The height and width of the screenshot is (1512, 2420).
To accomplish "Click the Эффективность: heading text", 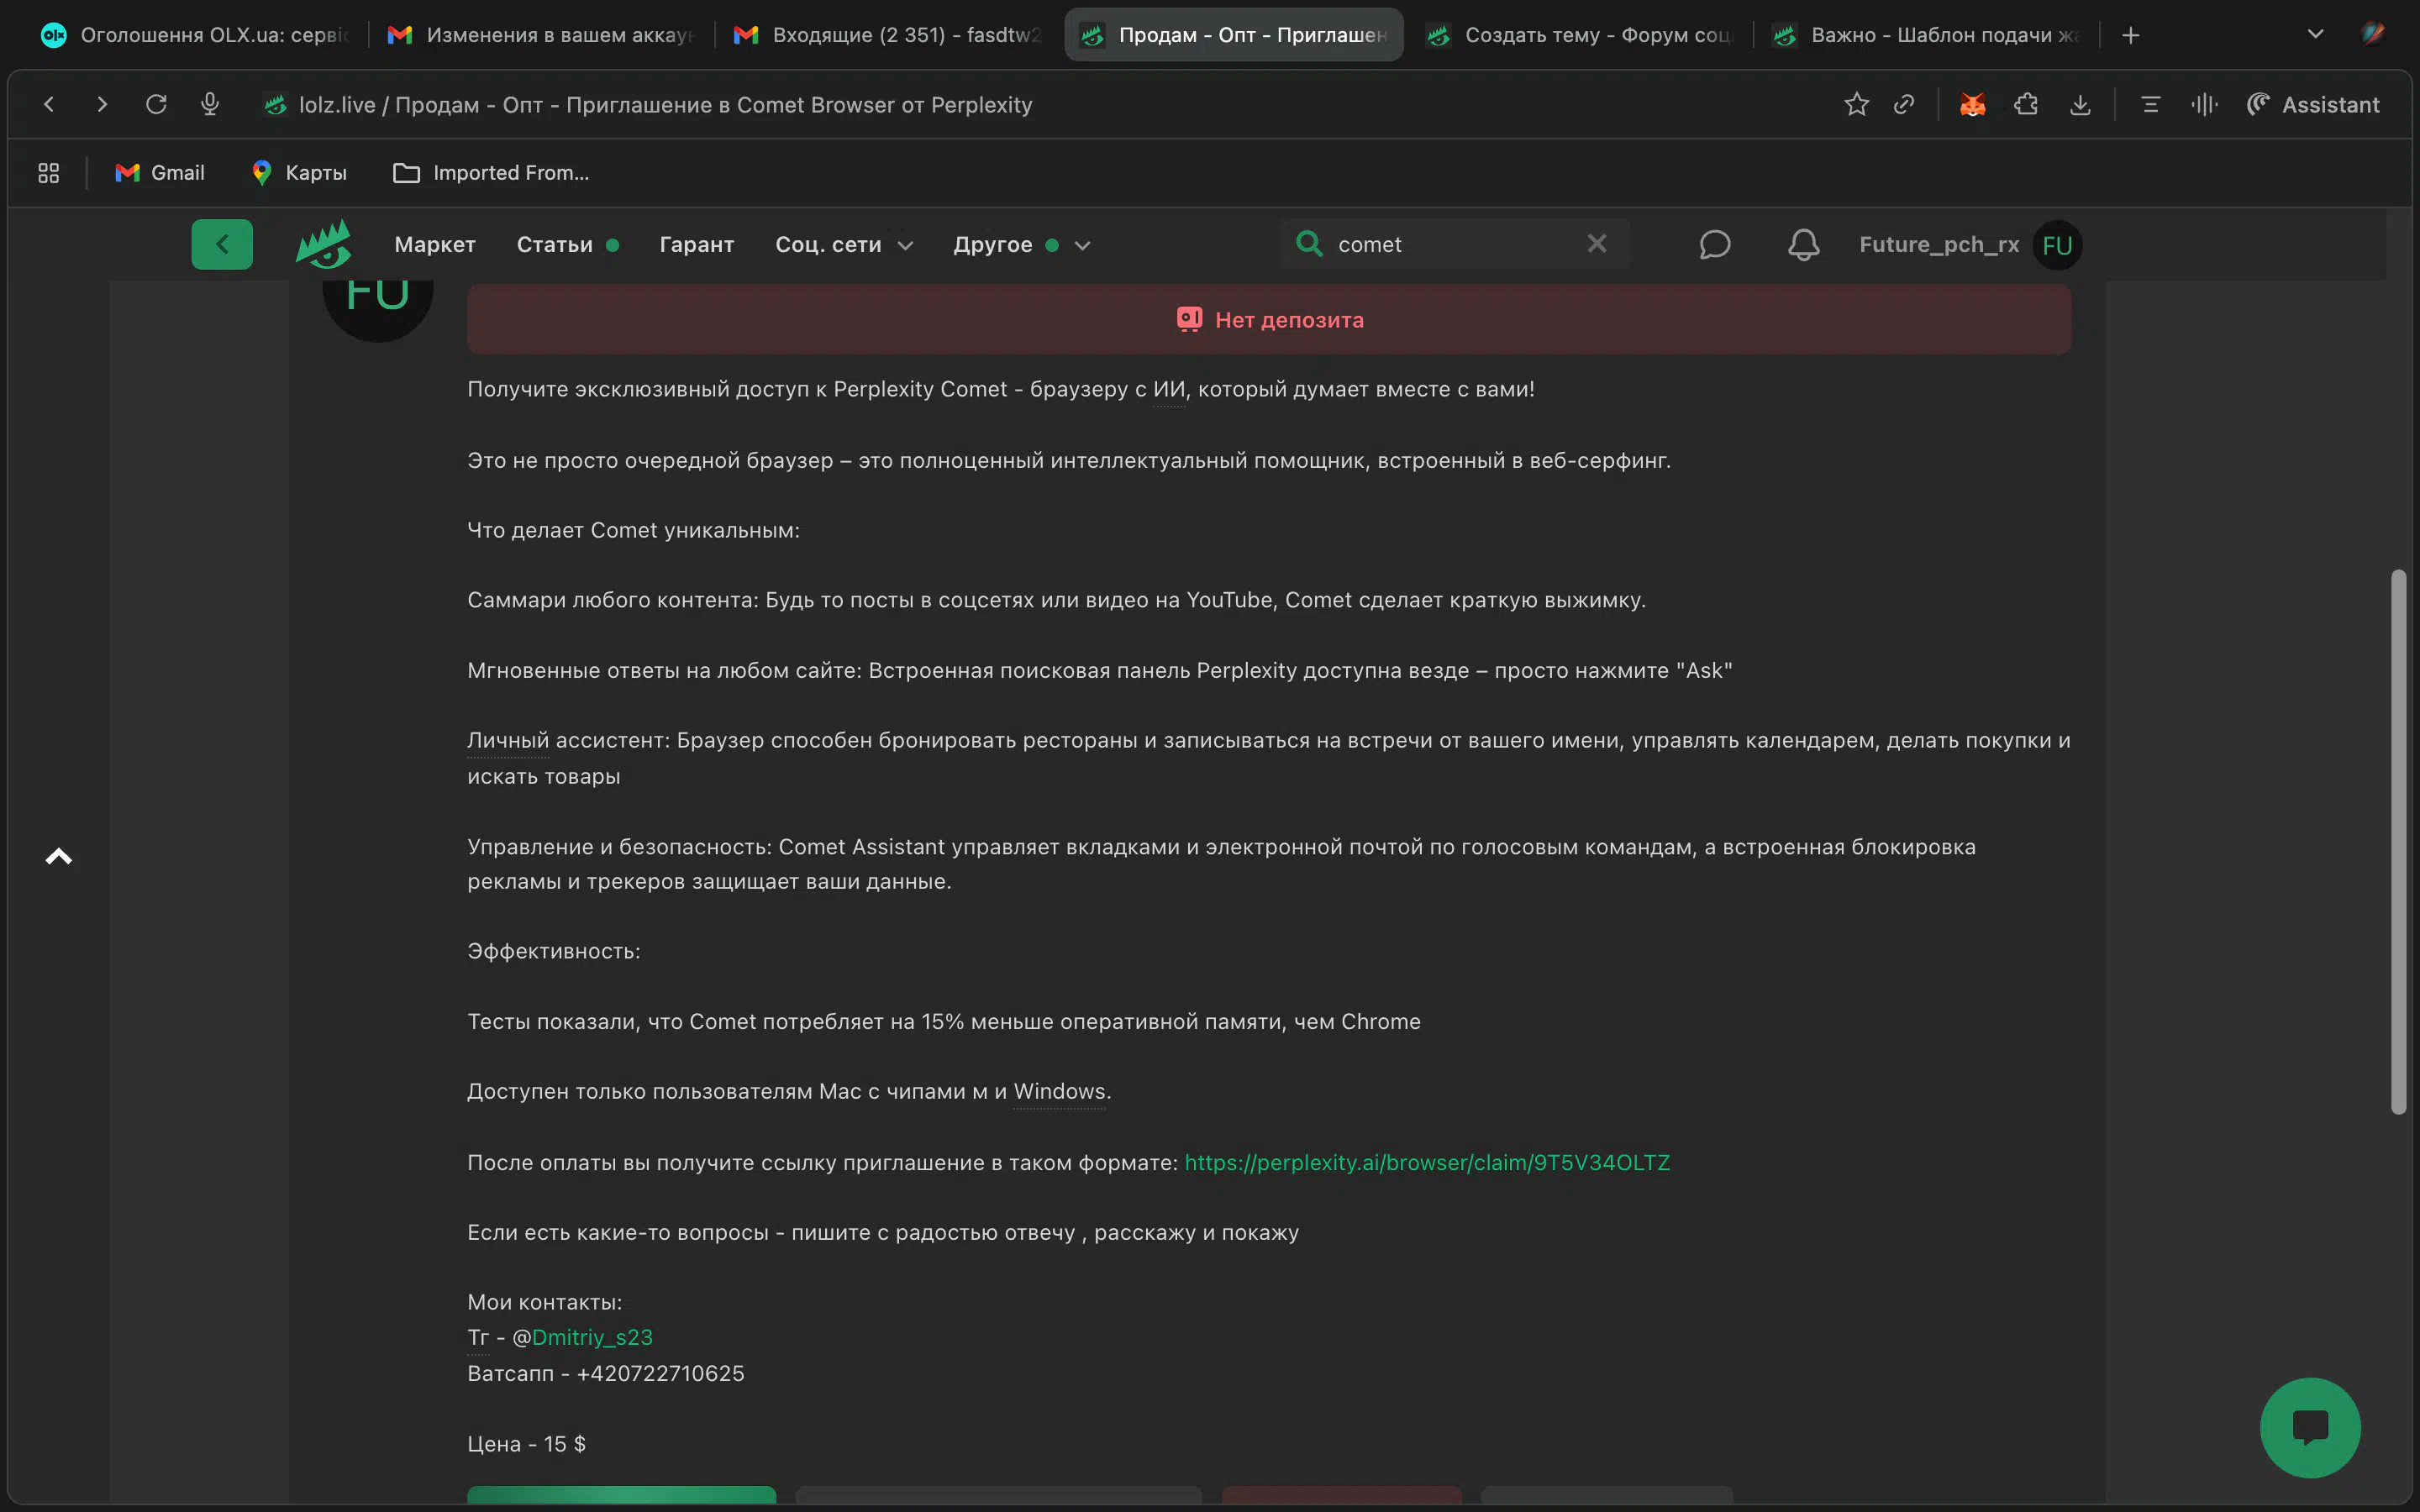I will tap(553, 951).
